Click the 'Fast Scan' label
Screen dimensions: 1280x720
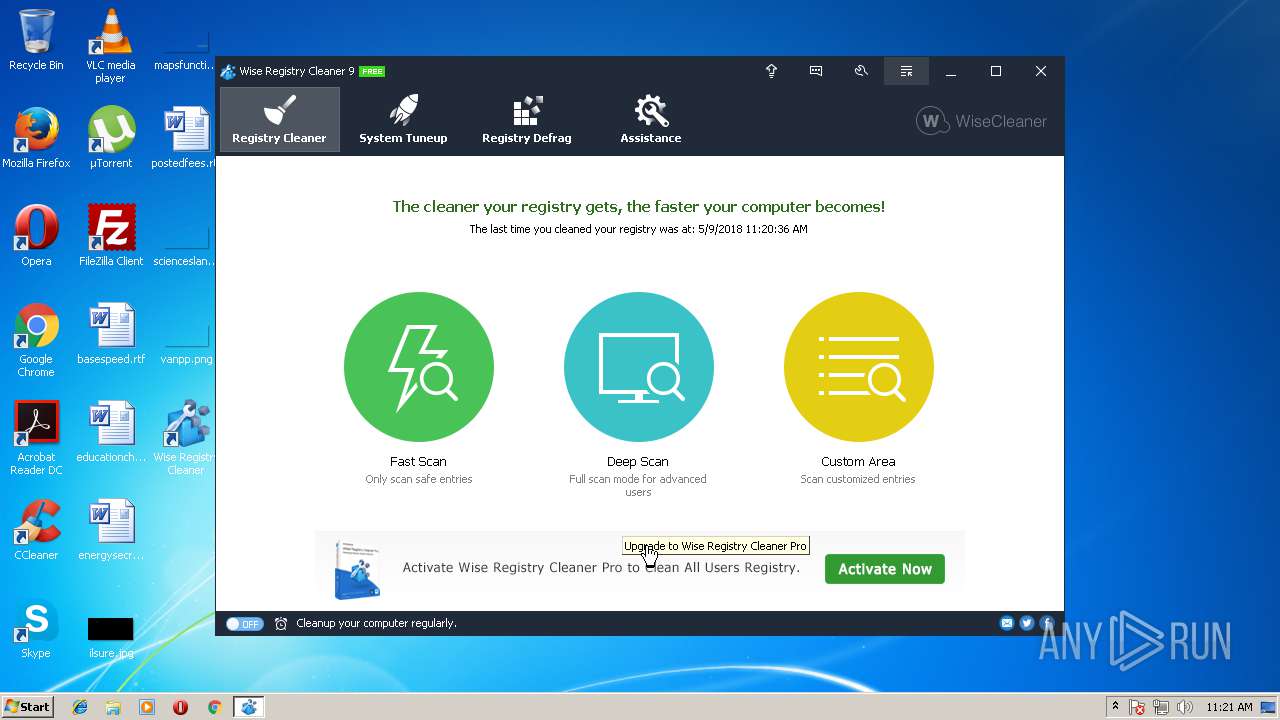pos(418,461)
